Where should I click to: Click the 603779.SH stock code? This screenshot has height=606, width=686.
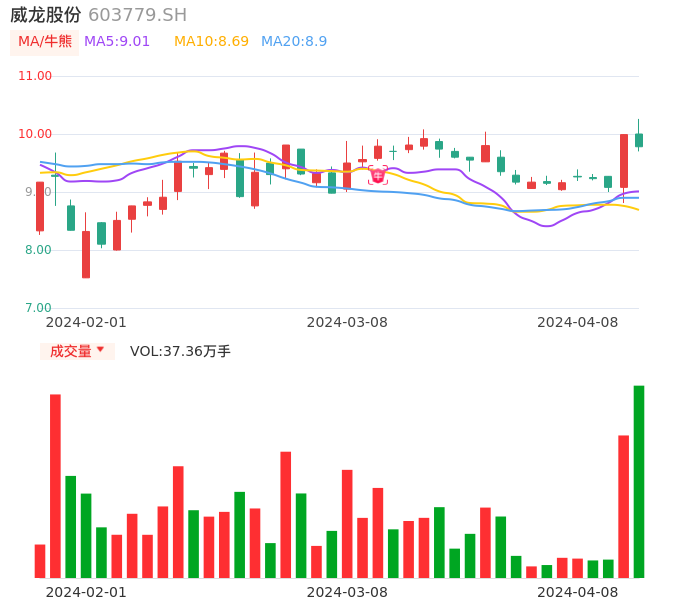point(137,15)
